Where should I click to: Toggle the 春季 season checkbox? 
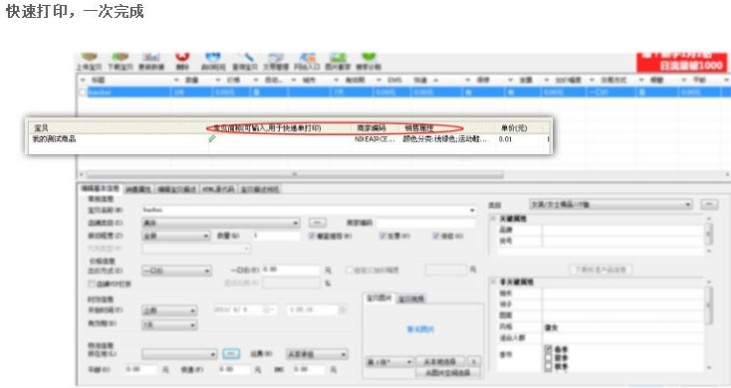548,349
